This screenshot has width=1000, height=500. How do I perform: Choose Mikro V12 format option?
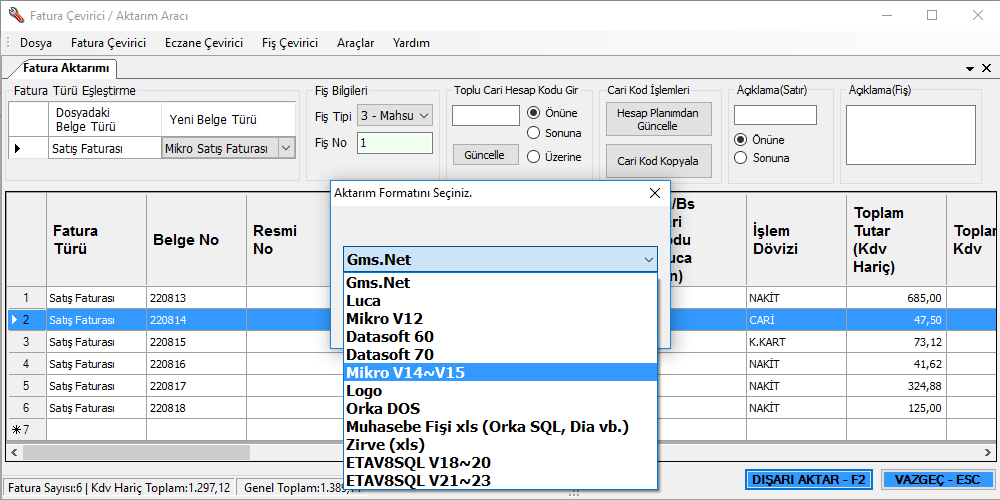pyautogui.click(x=500, y=318)
